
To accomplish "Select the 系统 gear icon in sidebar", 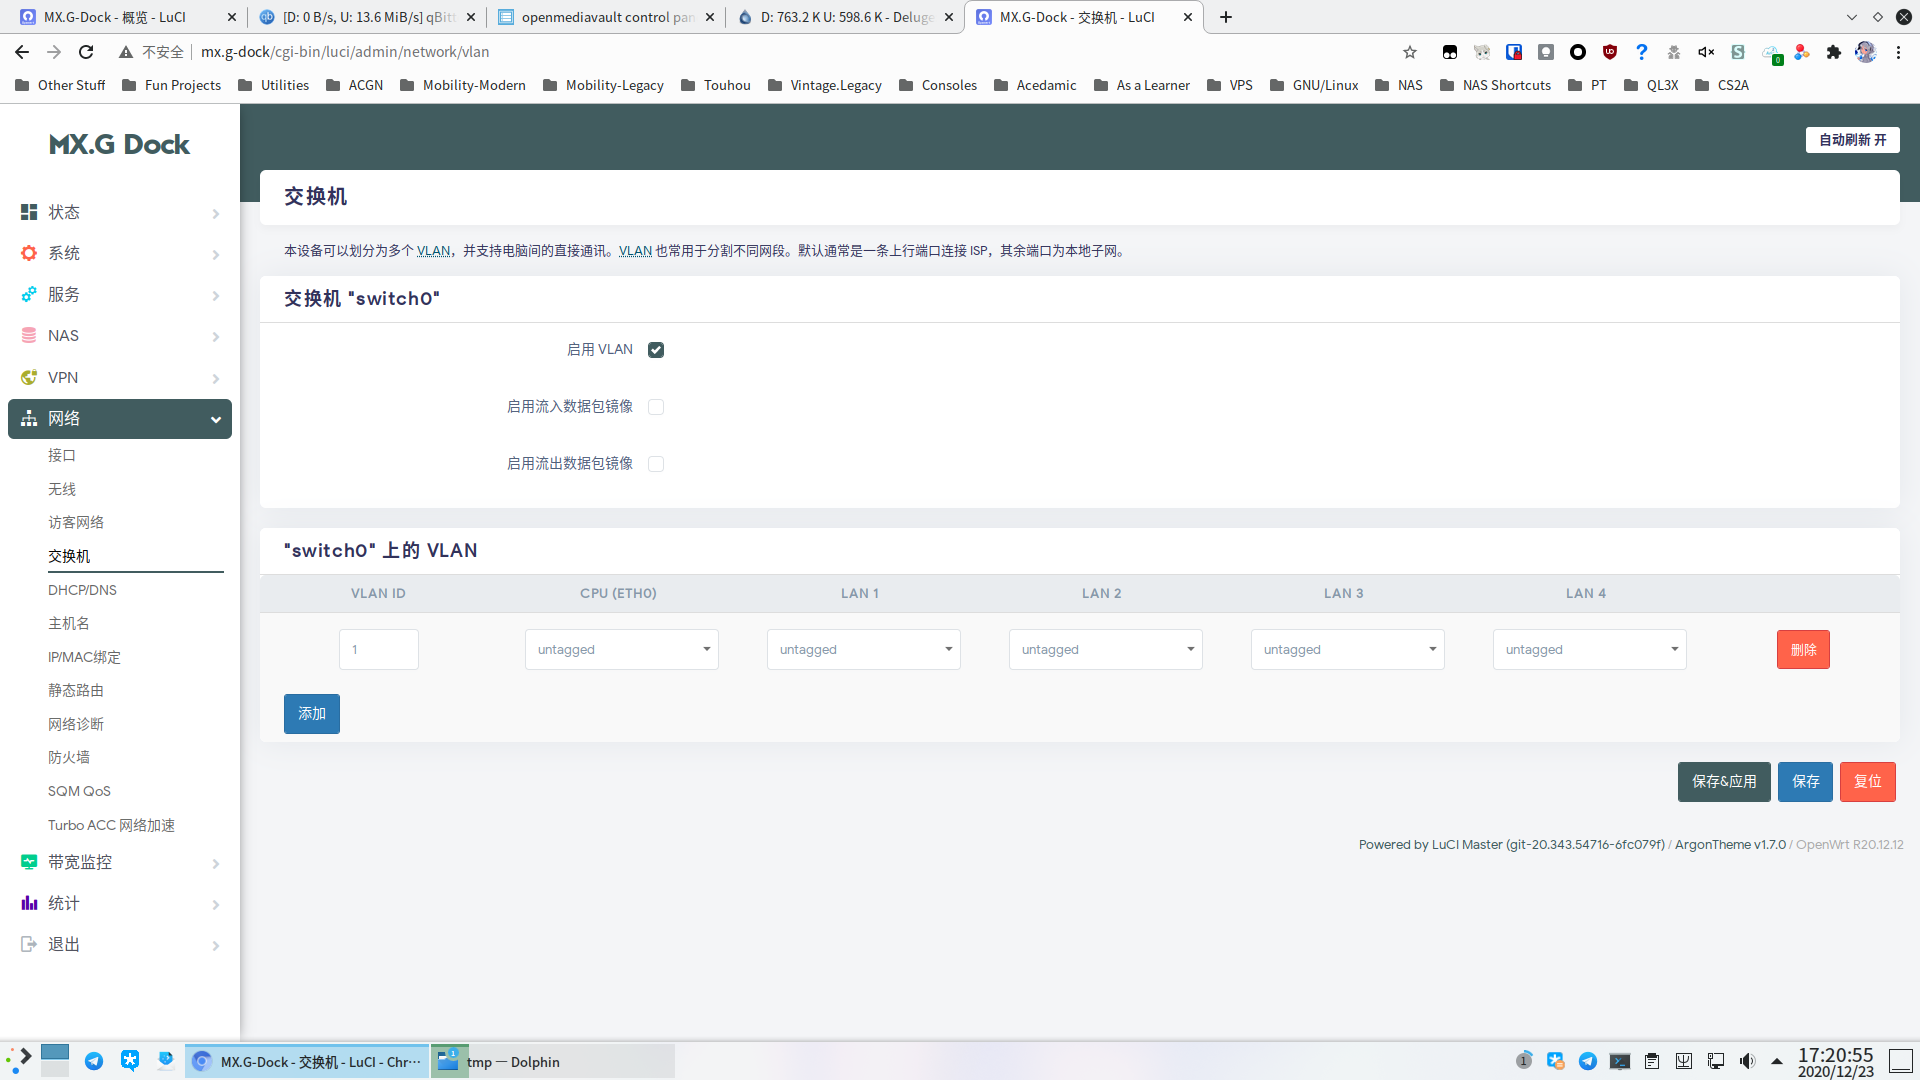I will click(28, 253).
